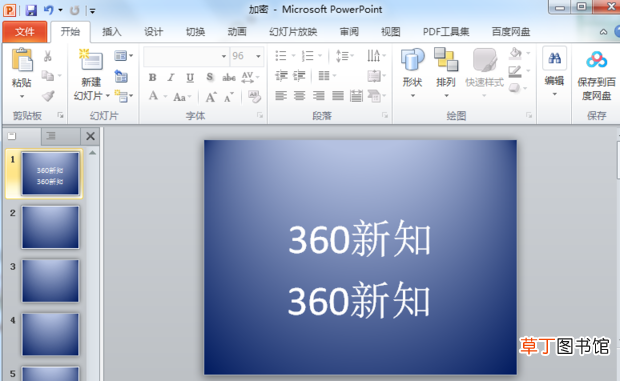This screenshot has width=620, height=381.
Task: Open the Paste clipboard icon
Action: 22,60
